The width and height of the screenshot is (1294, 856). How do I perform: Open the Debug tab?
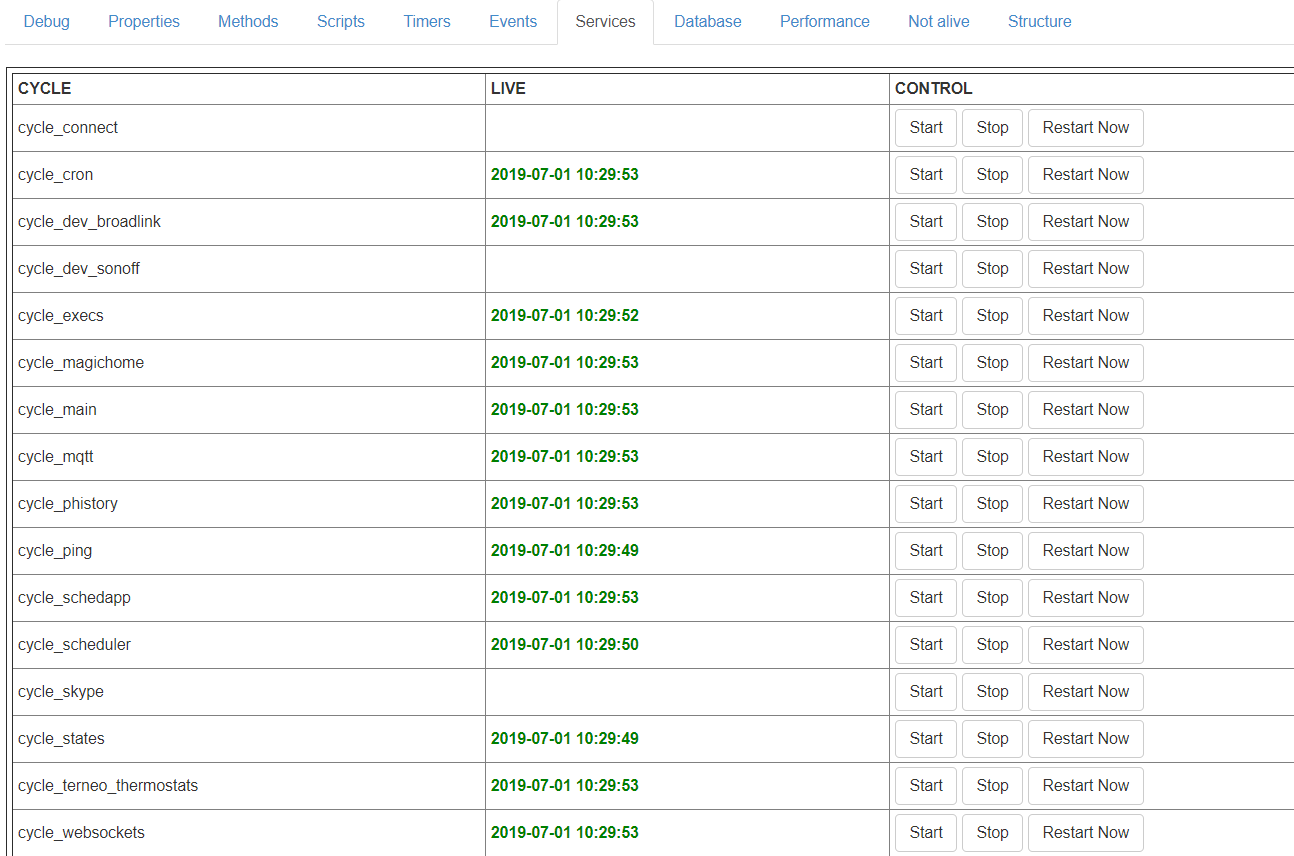pyautogui.click(x=47, y=21)
